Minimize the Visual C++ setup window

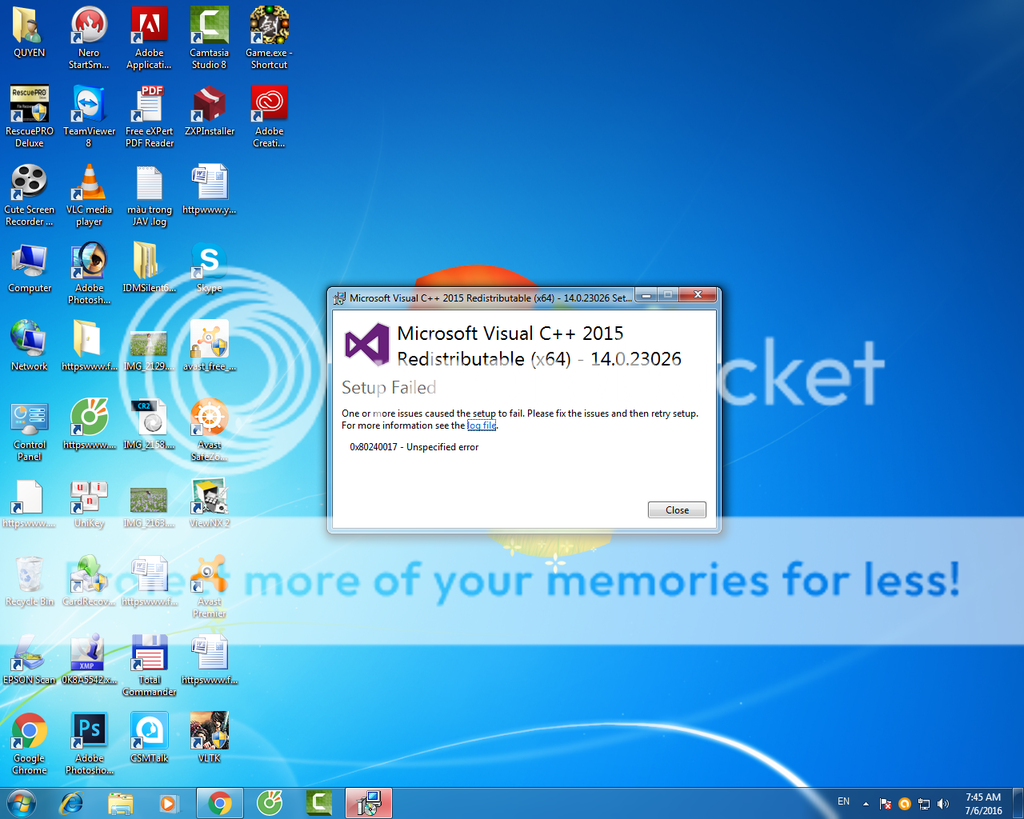coord(646,295)
